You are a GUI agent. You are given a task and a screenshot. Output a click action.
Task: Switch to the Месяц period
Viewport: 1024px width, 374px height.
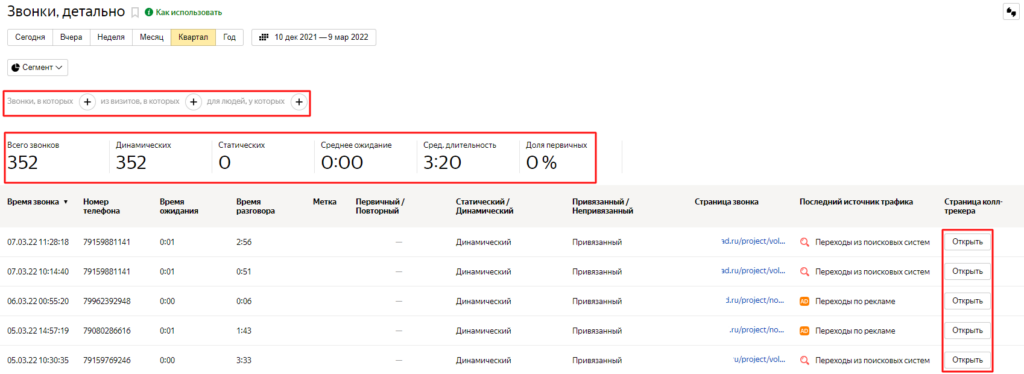pos(152,37)
